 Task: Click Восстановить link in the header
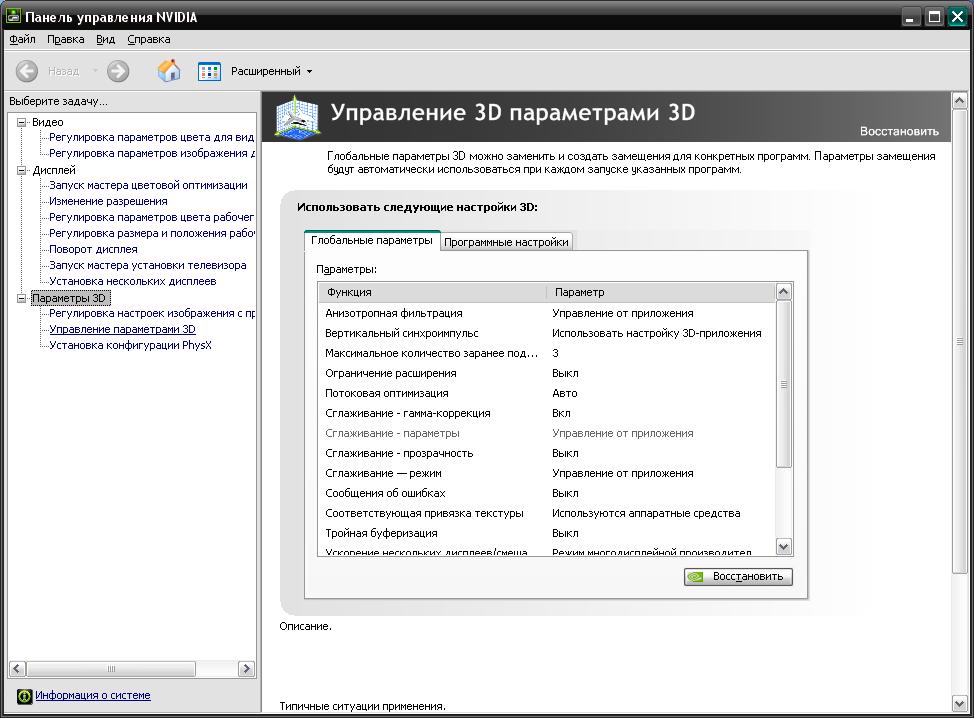coord(899,131)
